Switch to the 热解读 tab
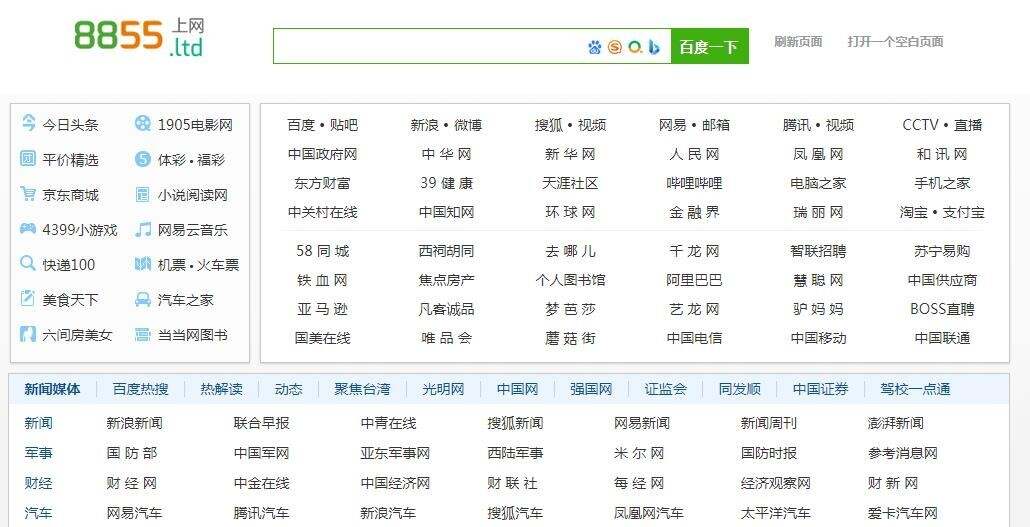The height and width of the screenshot is (527, 1030). point(221,389)
